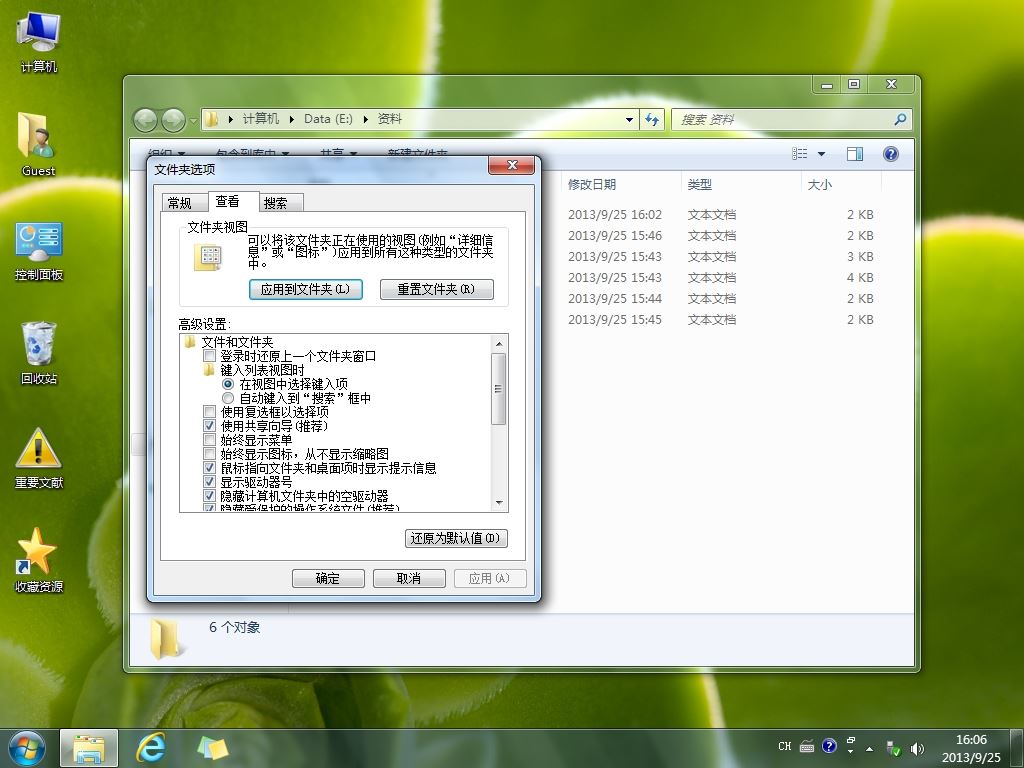This screenshot has height=768, width=1024.
Task: Expand arrow after 计算机 in address path
Action: [x=291, y=119]
